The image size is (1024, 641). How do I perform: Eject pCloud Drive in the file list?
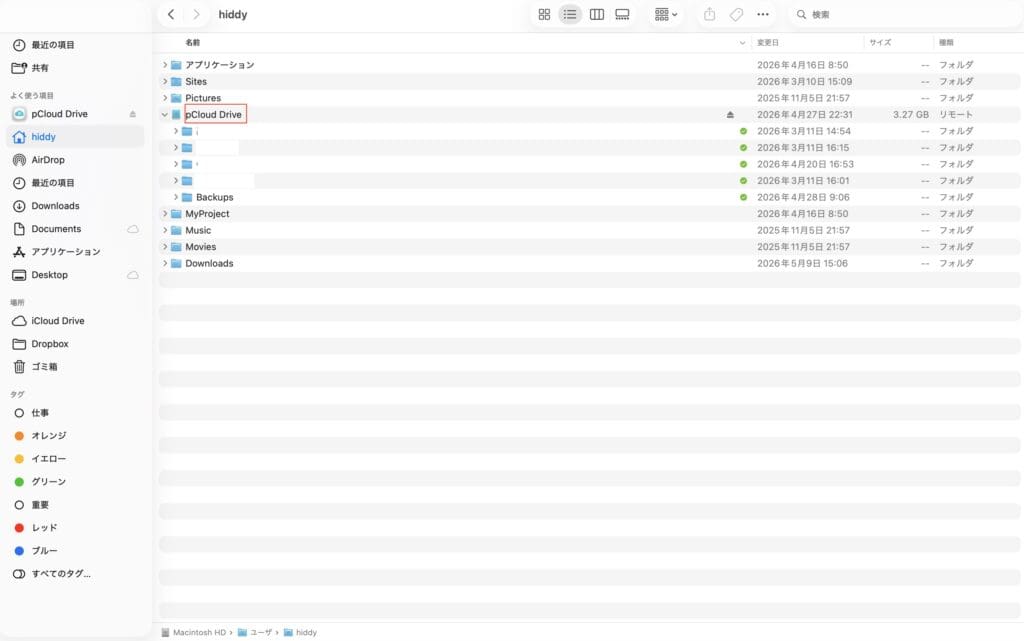tap(730, 115)
